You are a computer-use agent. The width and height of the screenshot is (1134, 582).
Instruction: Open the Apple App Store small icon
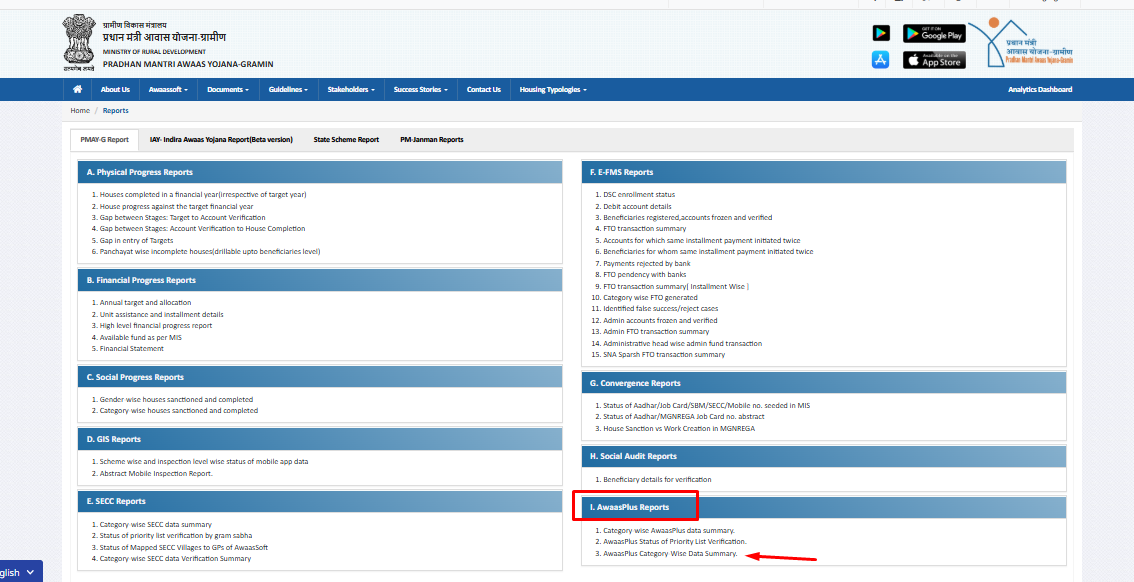click(x=880, y=60)
